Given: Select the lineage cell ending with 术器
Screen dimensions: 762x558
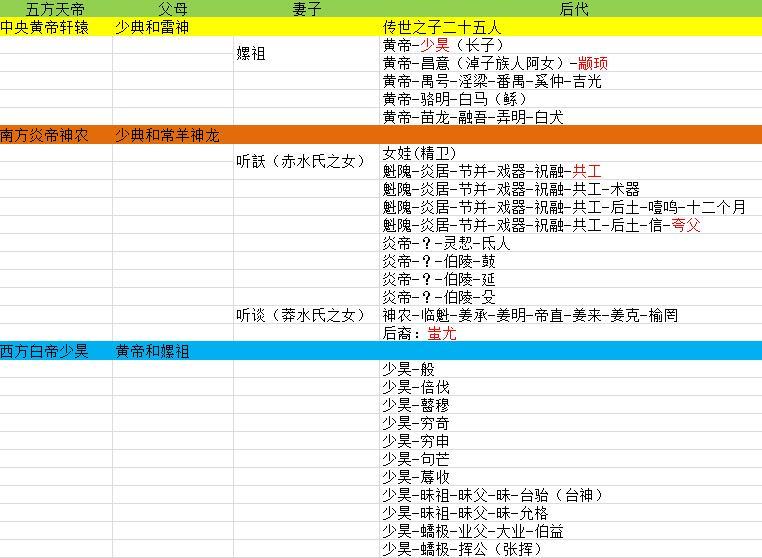Looking at the screenshot, I should 571,189.
